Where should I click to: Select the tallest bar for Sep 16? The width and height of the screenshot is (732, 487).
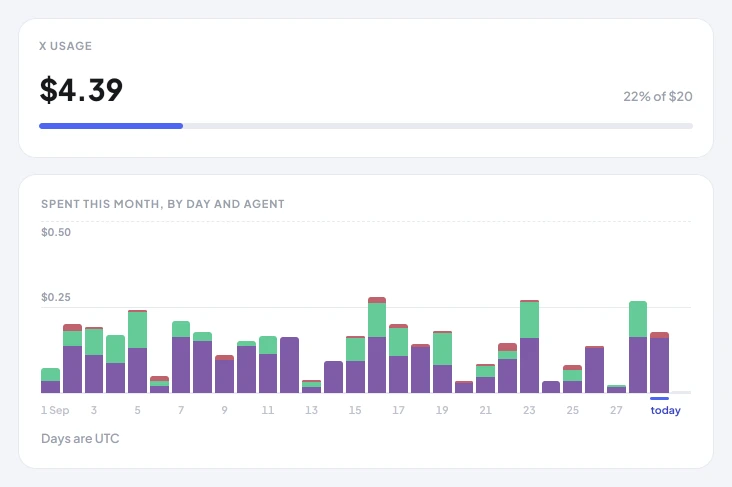click(377, 345)
